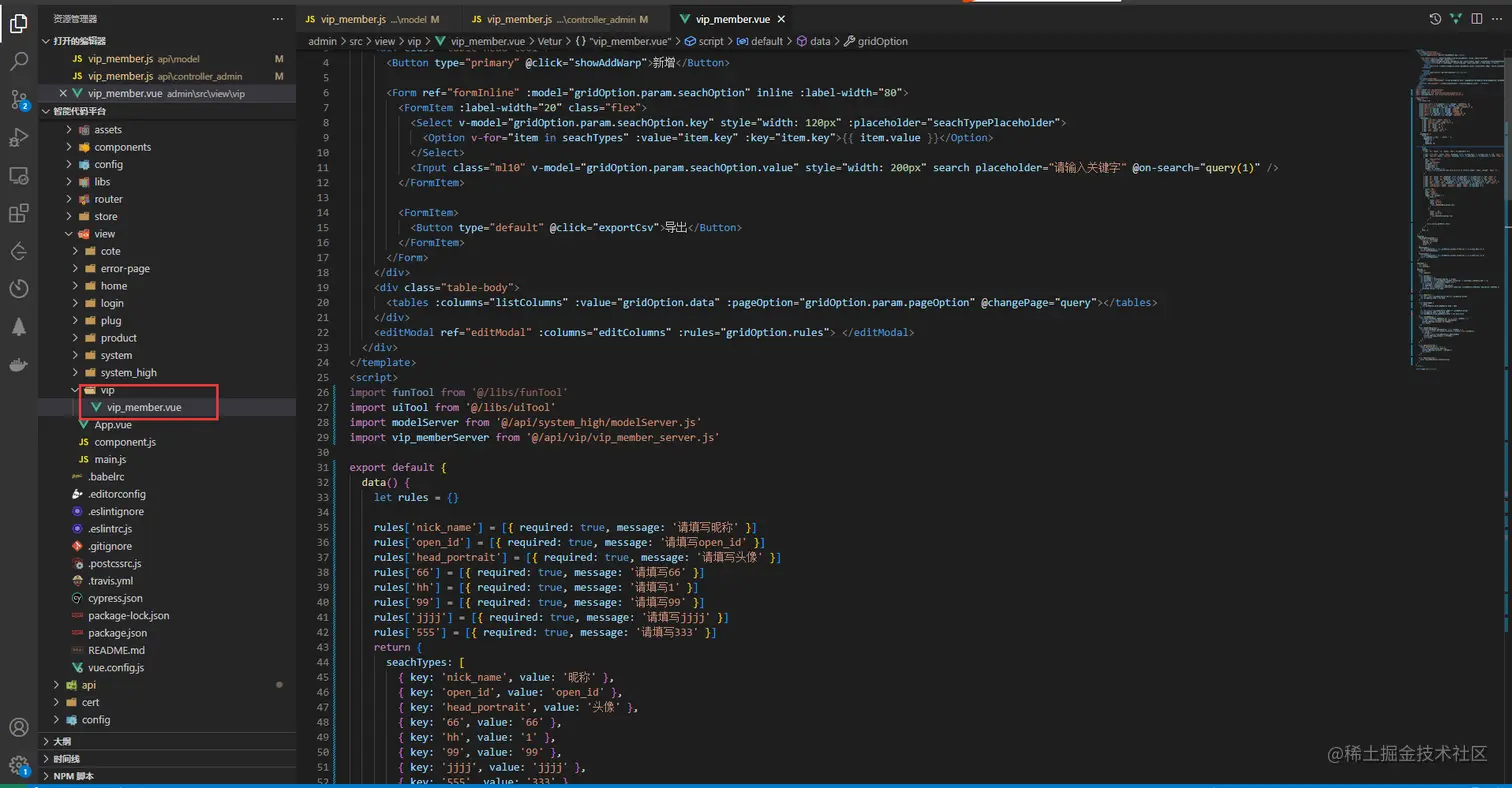Image resolution: width=1512 pixels, height=788 pixels.
Task: Collapse the 打开的编辑器 section
Action: [x=166, y=41]
